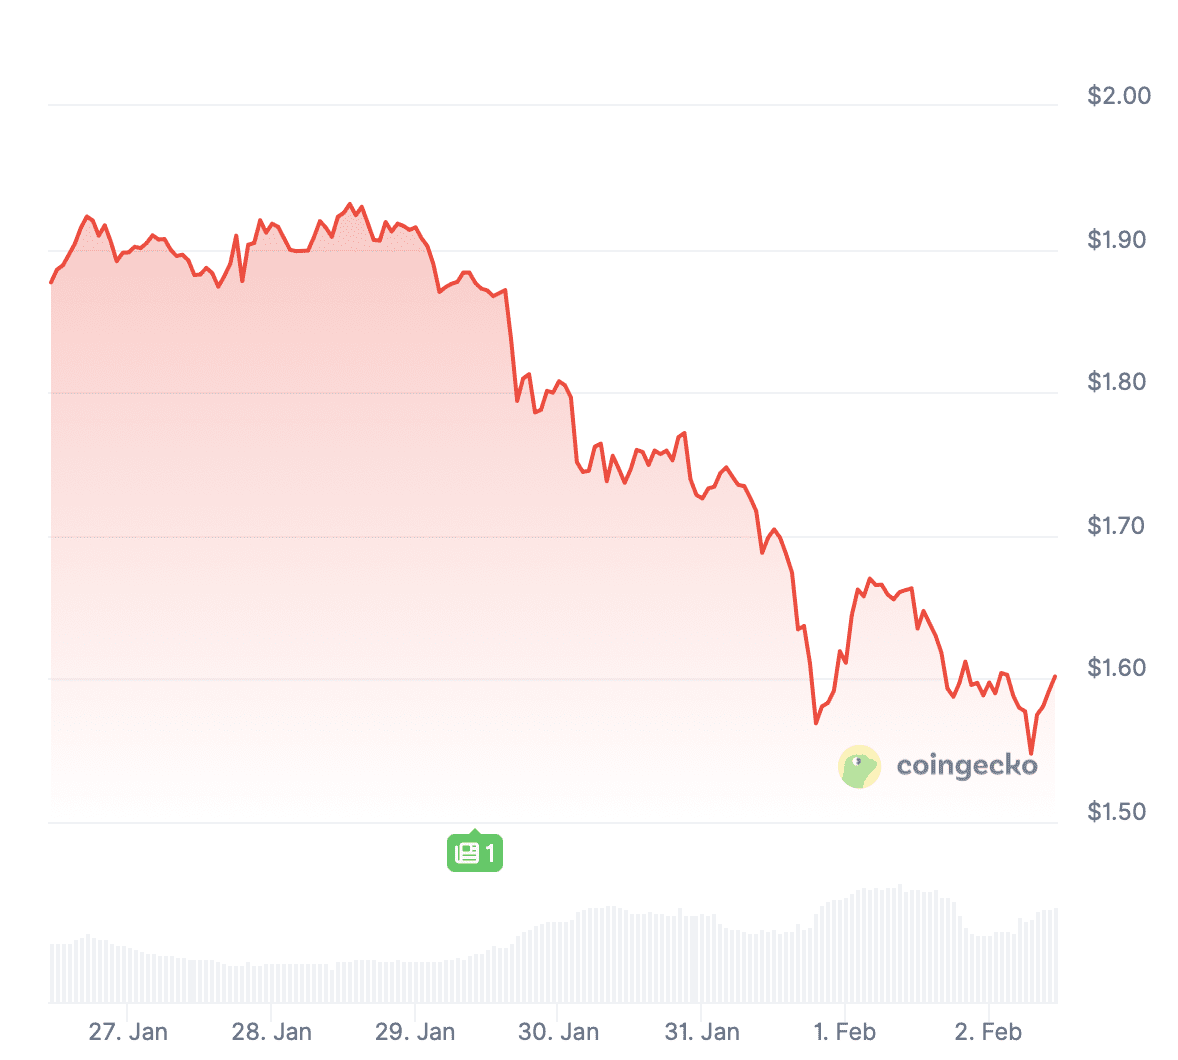This screenshot has height=1060, width=1178.
Task: Click the rightmost end of the price line
Action: 1055,677
